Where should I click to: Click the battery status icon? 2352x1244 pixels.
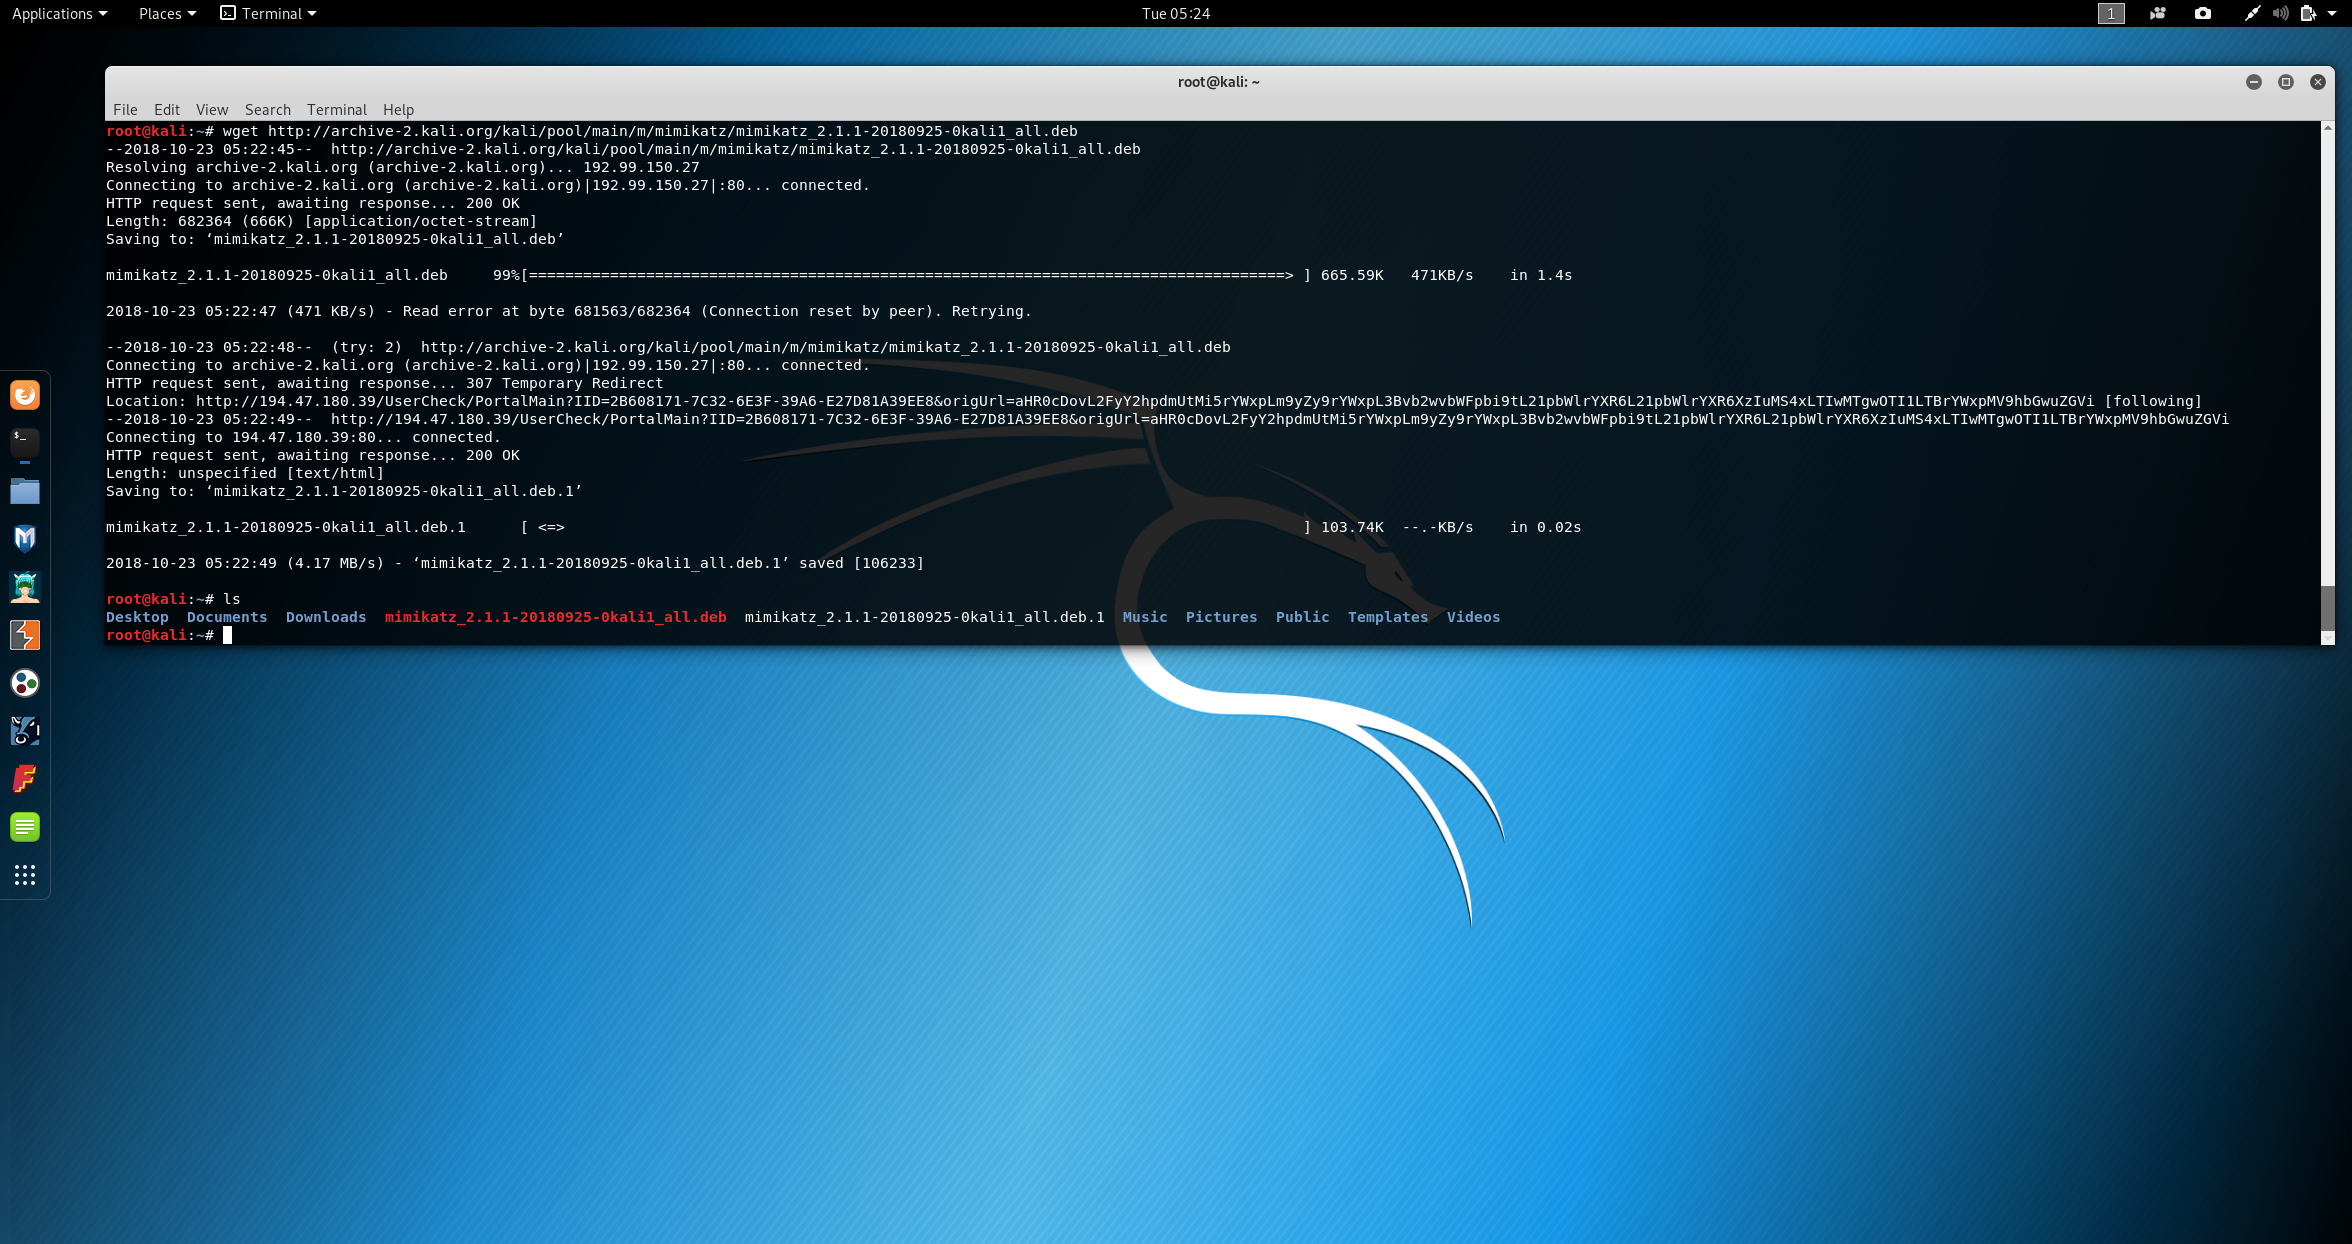tap(2308, 13)
